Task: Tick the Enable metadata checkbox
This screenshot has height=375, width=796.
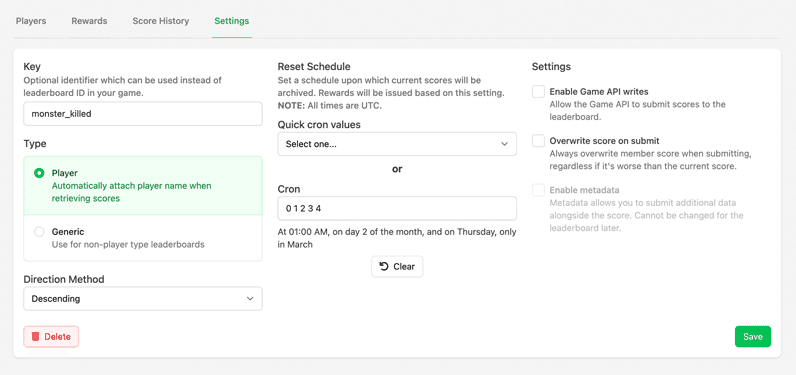Action: coord(538,190)
